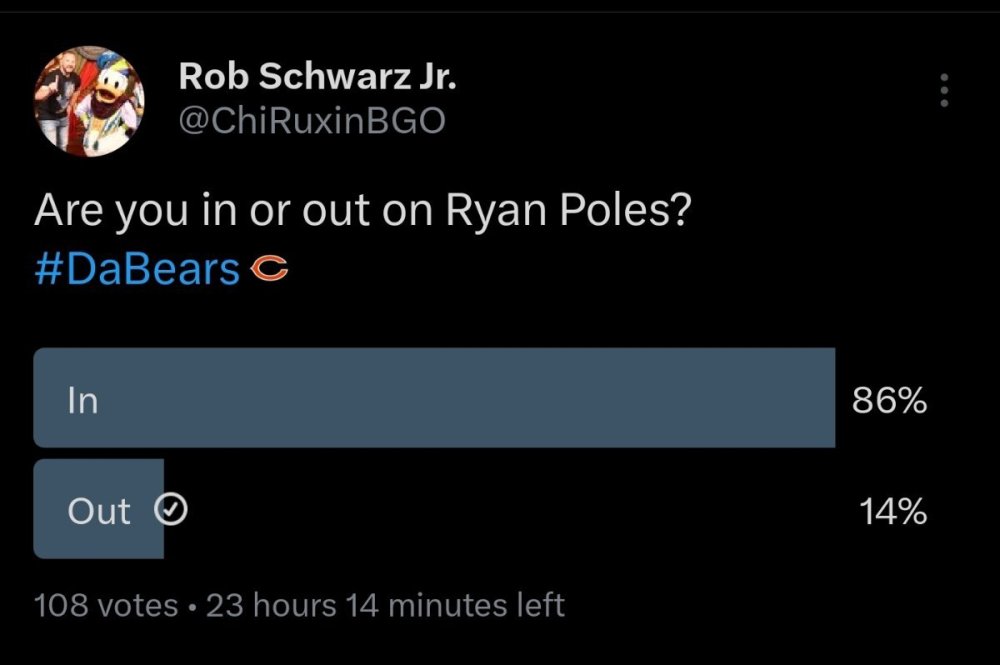The image size is (1000, 665).
Task: Open the #DaBears hashtag
Action: pos(137,268)
